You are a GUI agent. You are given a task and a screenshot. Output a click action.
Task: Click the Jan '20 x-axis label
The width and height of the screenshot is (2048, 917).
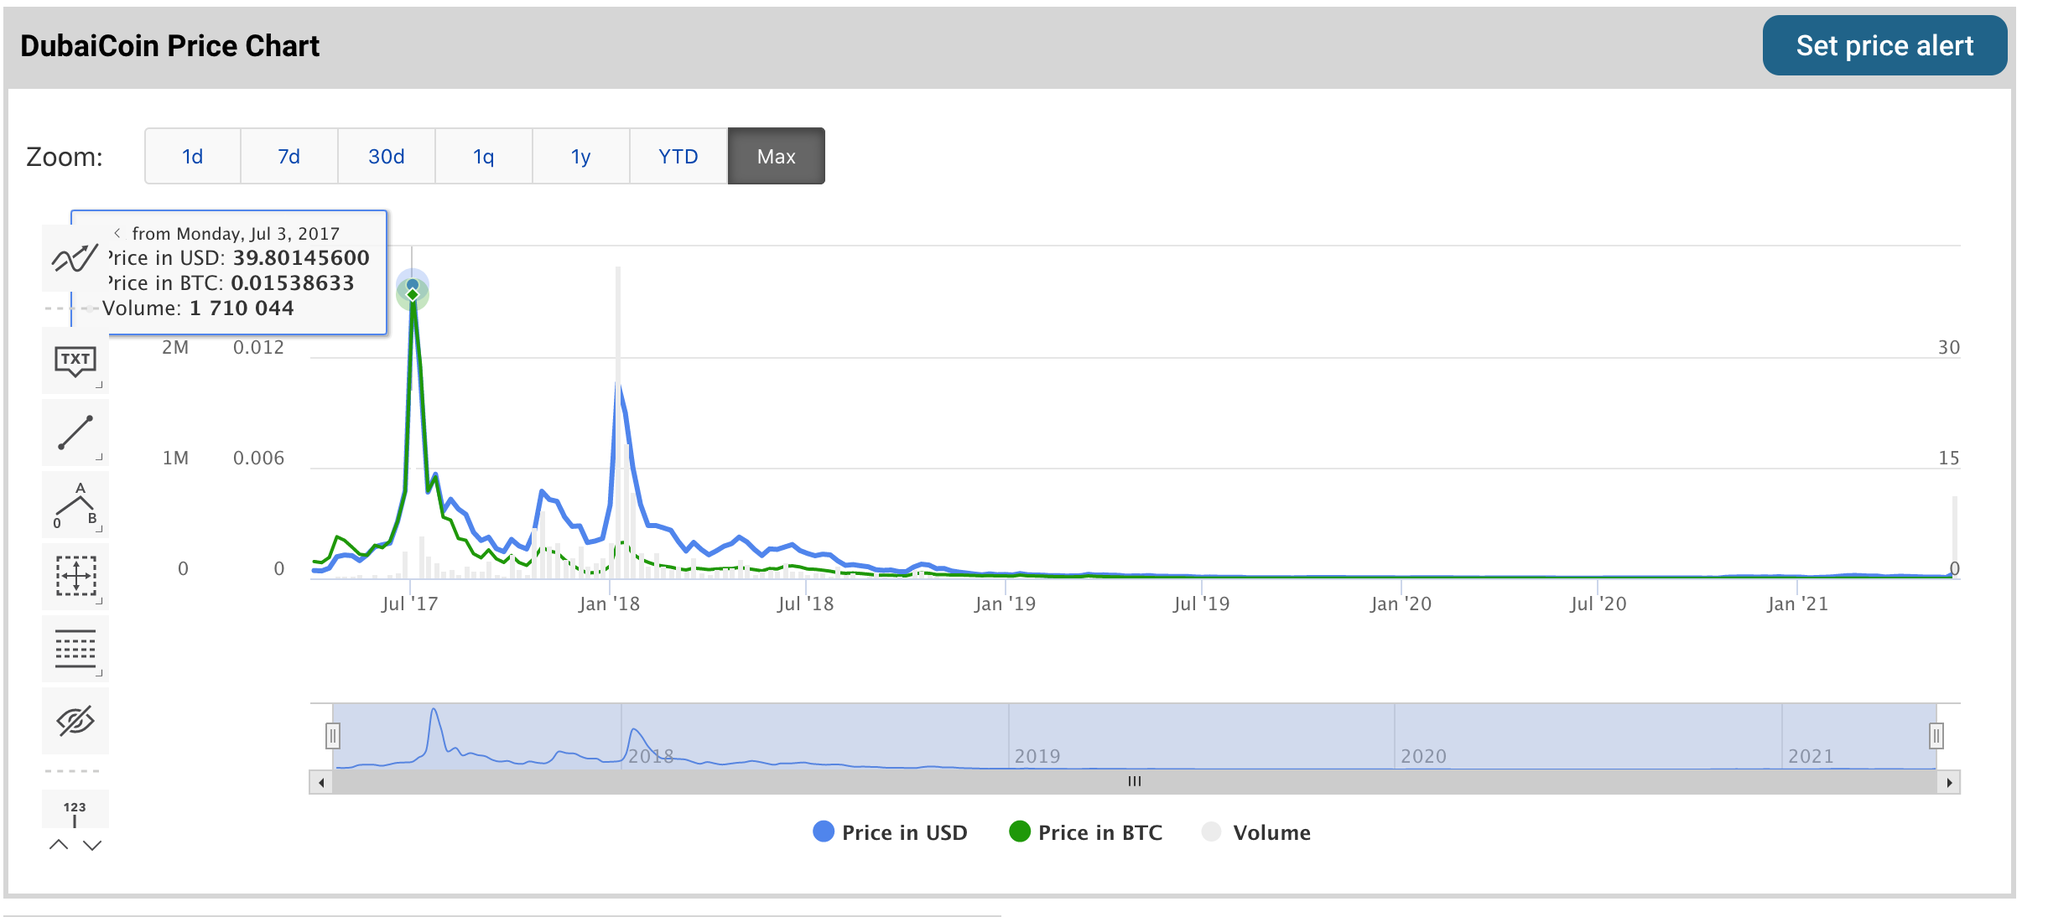coord(1401,604)
